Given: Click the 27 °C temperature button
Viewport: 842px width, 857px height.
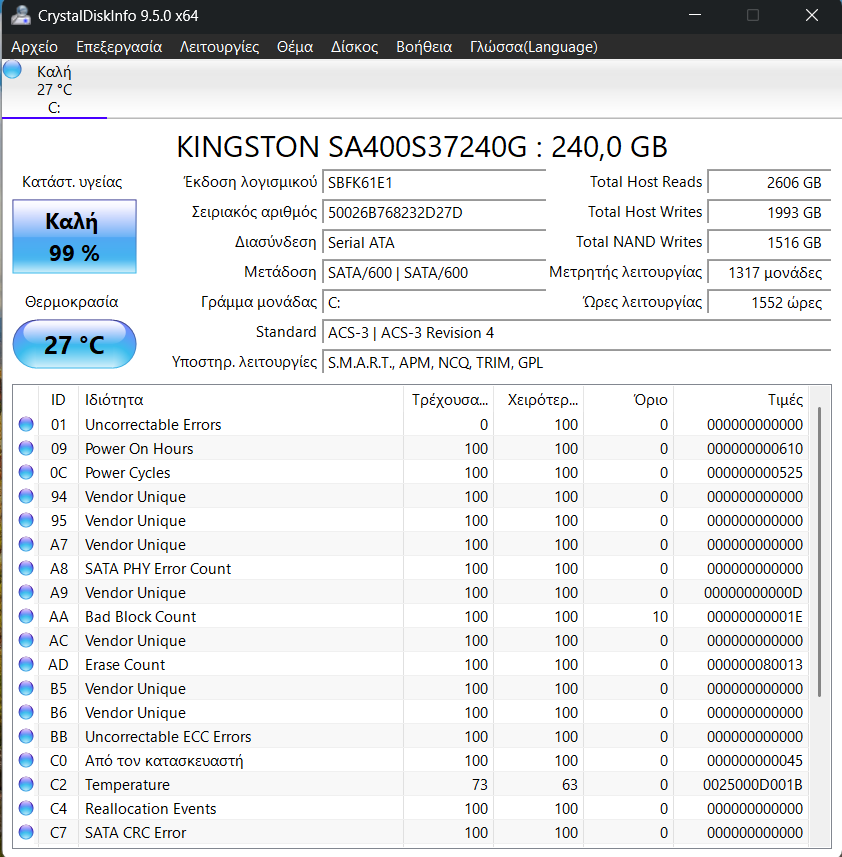Looking at the screenshot, I should click(x=74, y=344).
